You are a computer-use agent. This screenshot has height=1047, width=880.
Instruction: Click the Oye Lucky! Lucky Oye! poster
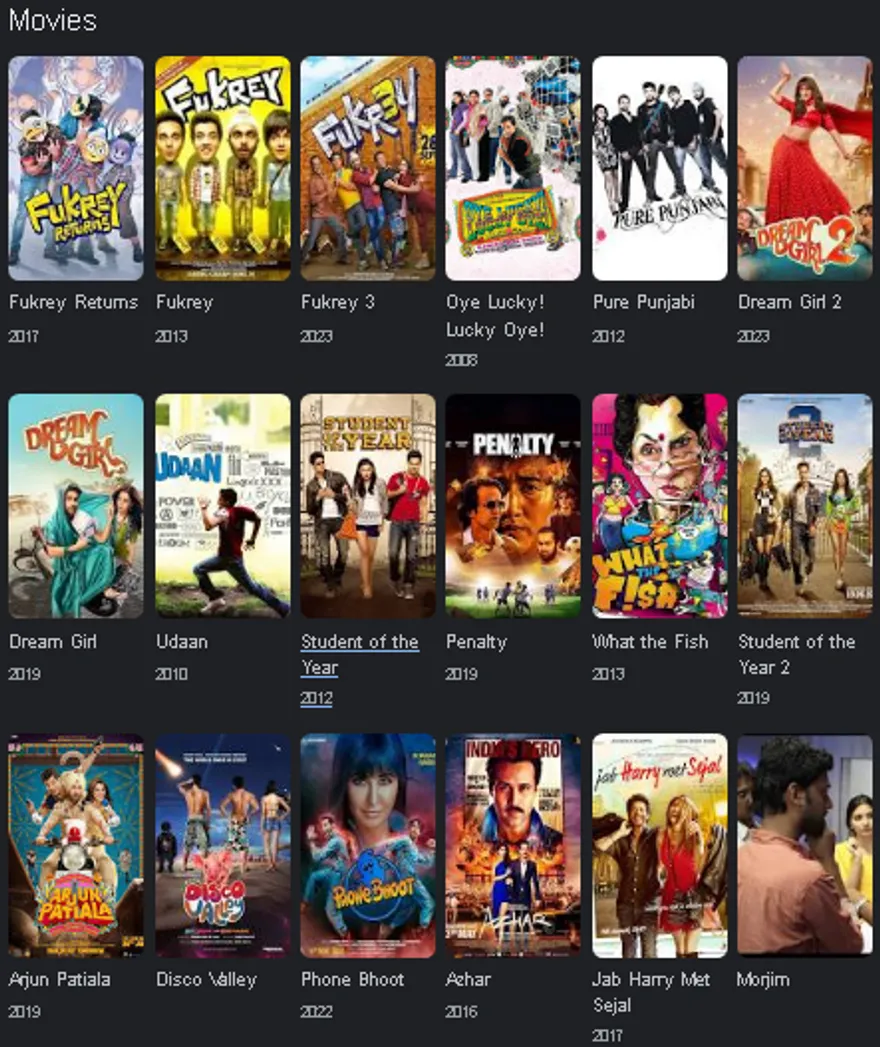pyautogui.click(x=513, y=168)
